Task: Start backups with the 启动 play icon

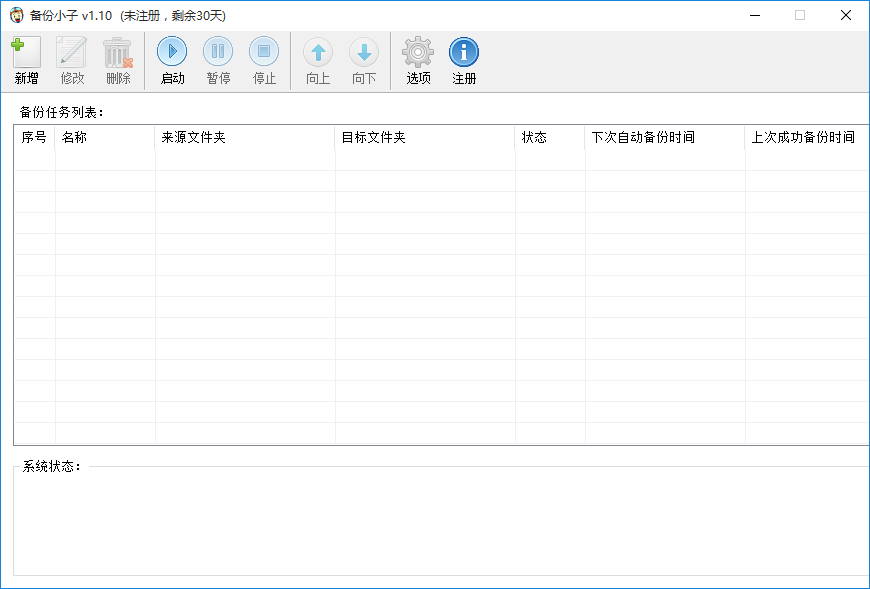Action: click(172, 52)
